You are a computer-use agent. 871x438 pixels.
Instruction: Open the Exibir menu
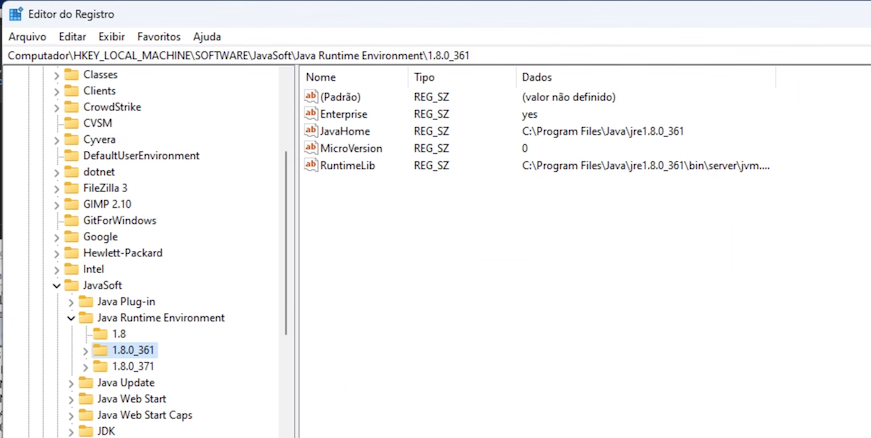coord(112,37)
